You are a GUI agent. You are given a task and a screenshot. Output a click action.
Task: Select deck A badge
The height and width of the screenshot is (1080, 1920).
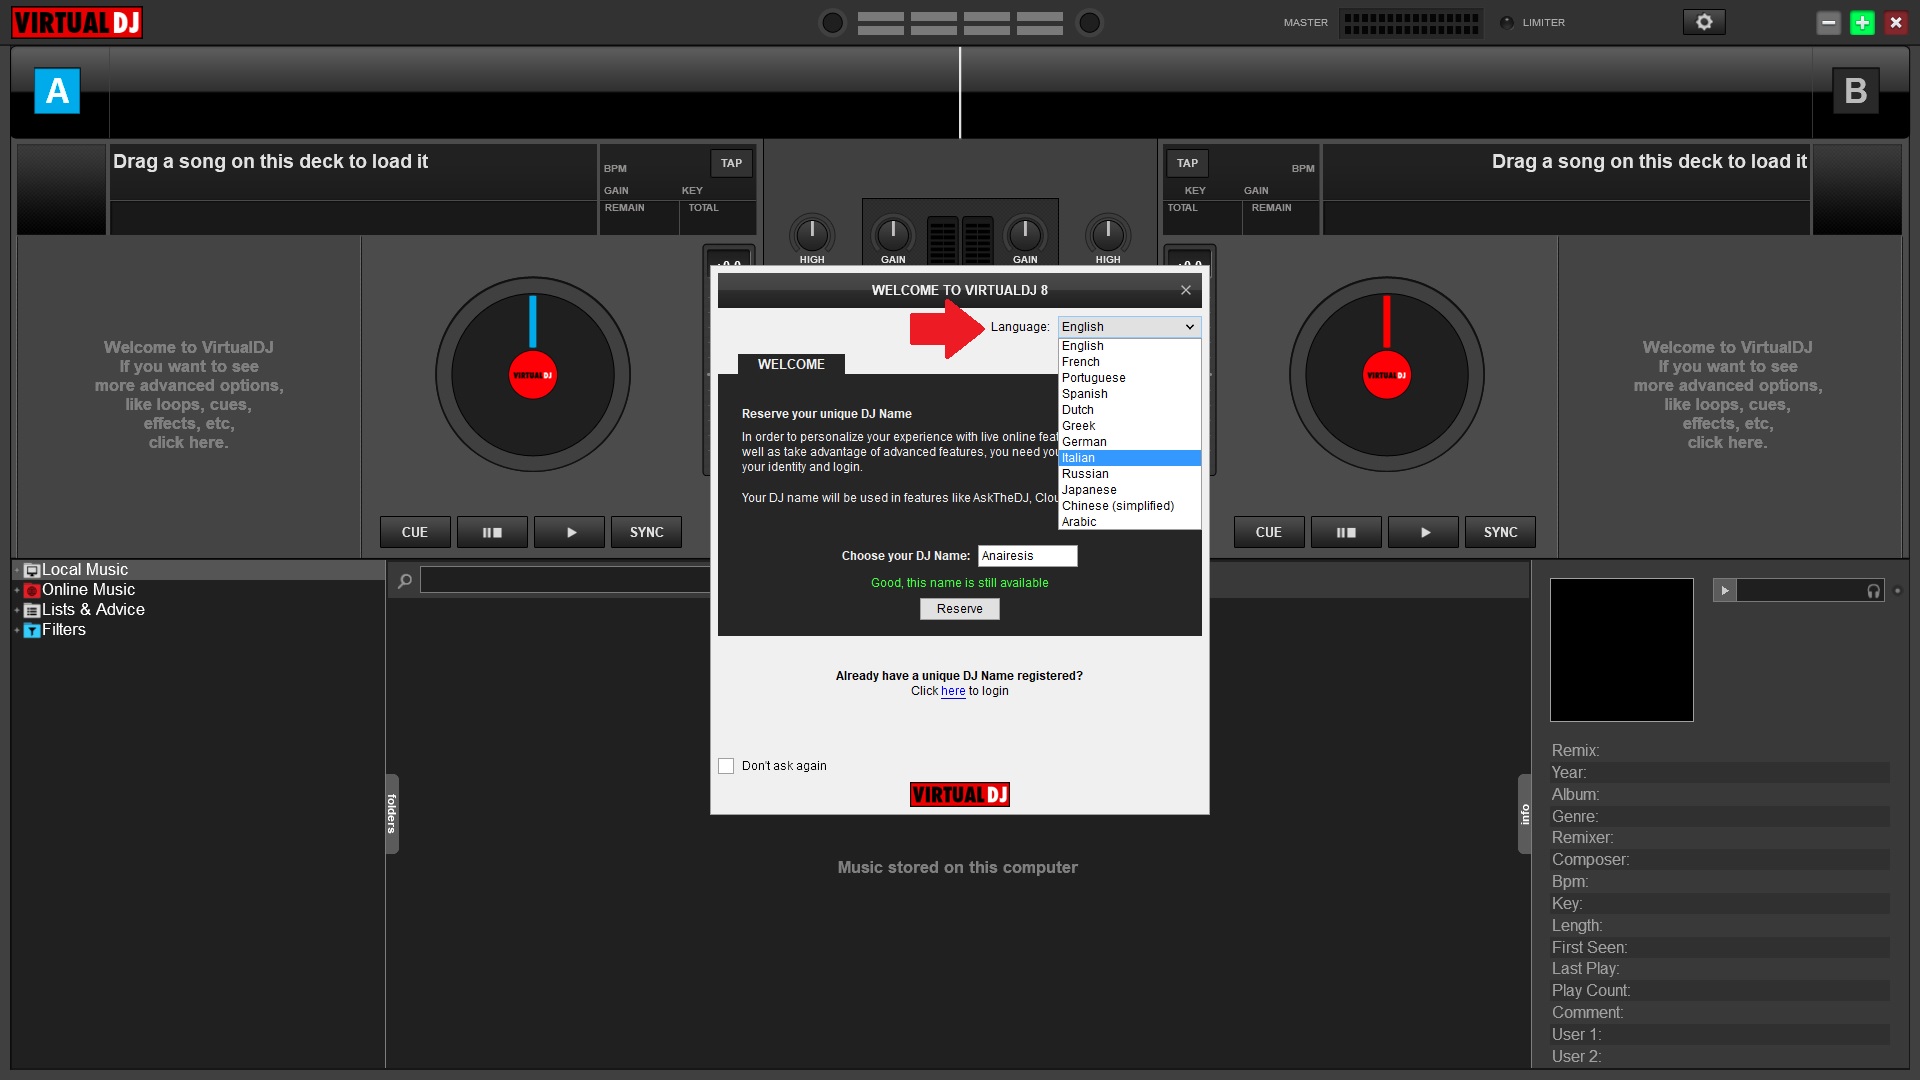click(57, 91)
